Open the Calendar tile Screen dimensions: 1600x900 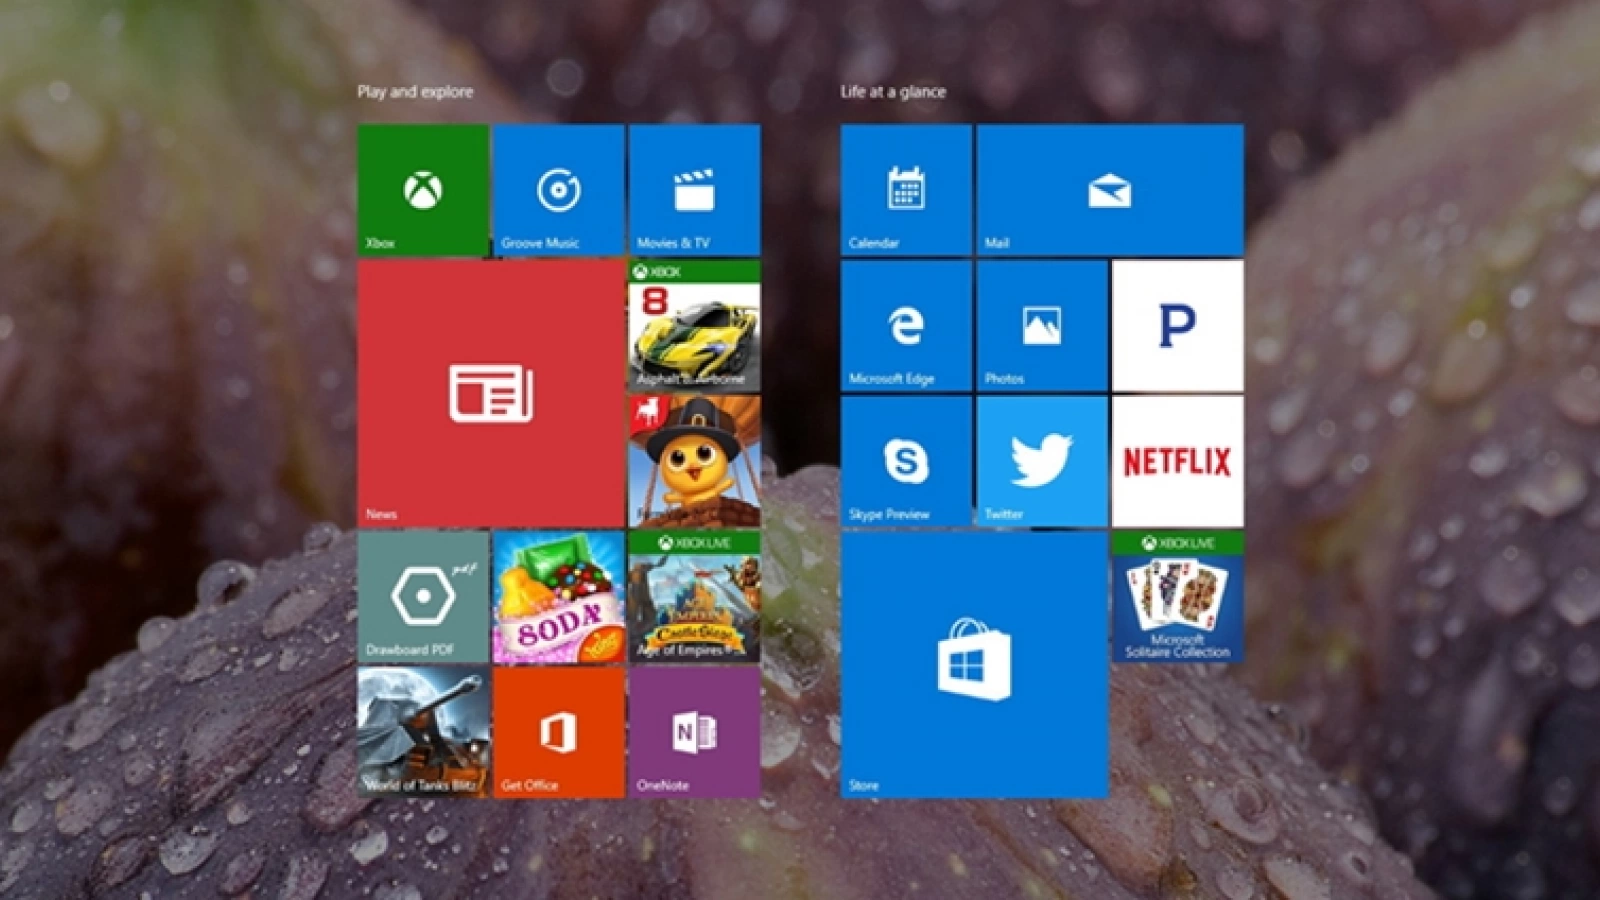click(x=907, y=190)
